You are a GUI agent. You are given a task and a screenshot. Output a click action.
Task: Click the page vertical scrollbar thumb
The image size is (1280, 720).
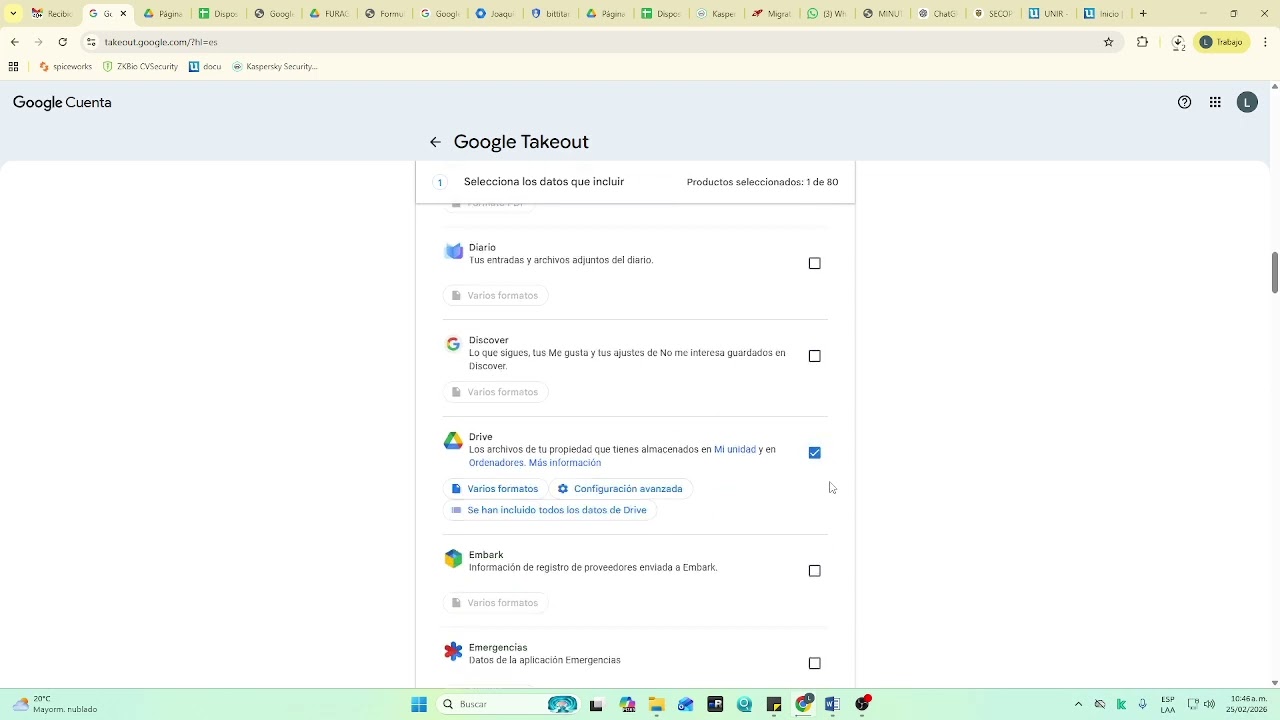tap(1274, 272)
